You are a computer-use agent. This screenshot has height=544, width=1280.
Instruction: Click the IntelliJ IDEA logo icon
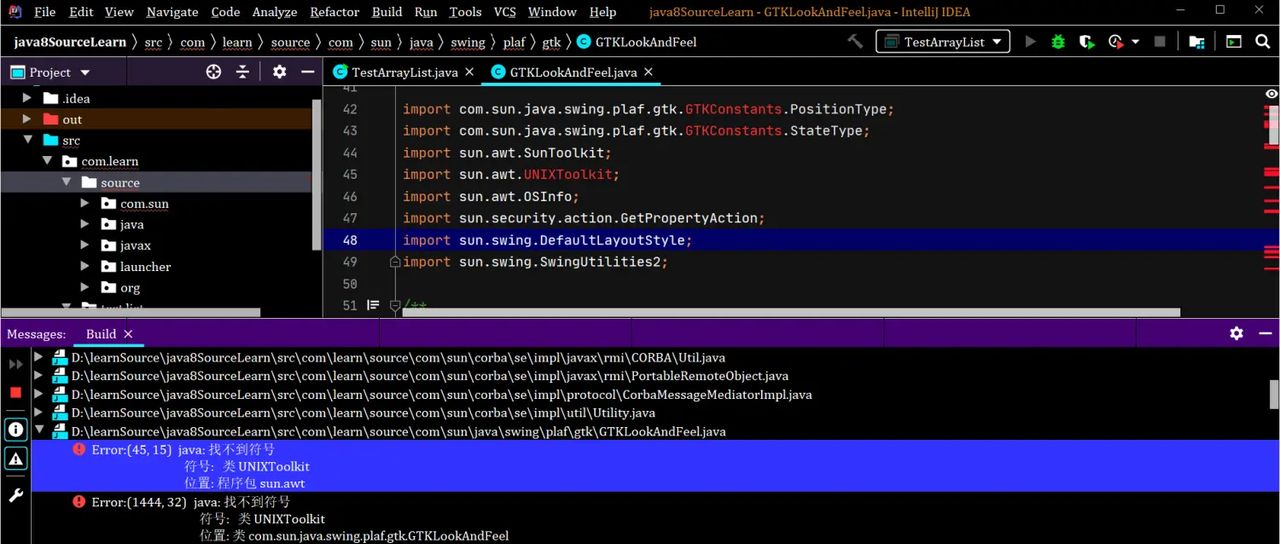click(15, 12)
